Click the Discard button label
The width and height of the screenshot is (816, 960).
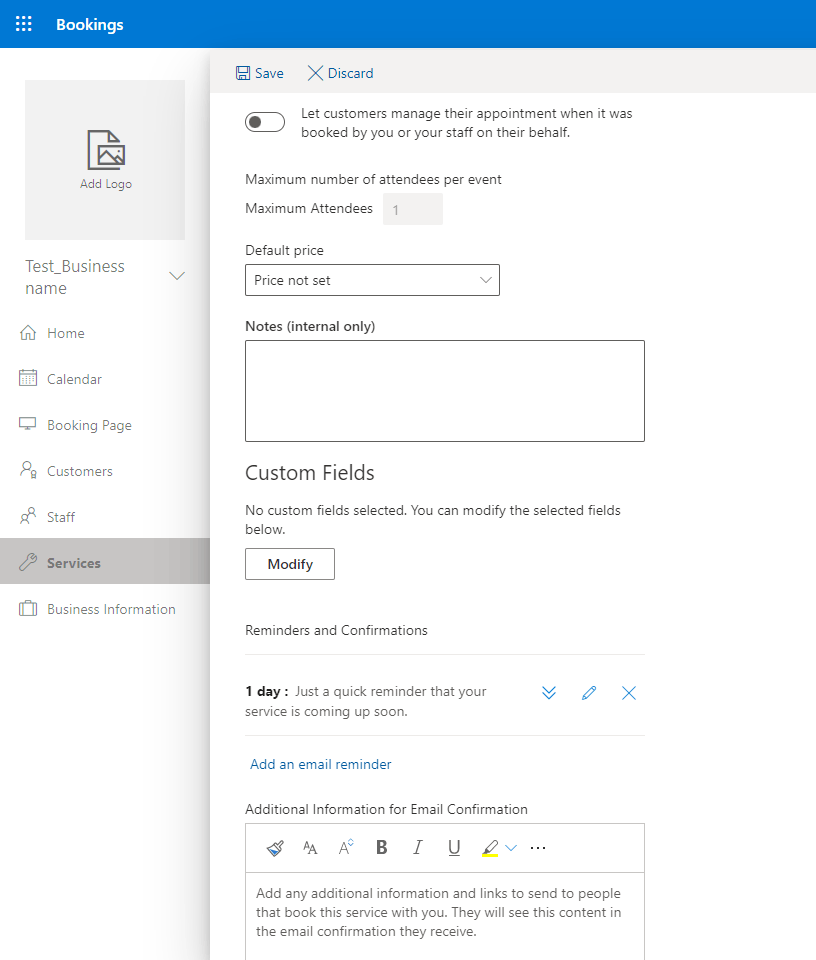point(351,73)
